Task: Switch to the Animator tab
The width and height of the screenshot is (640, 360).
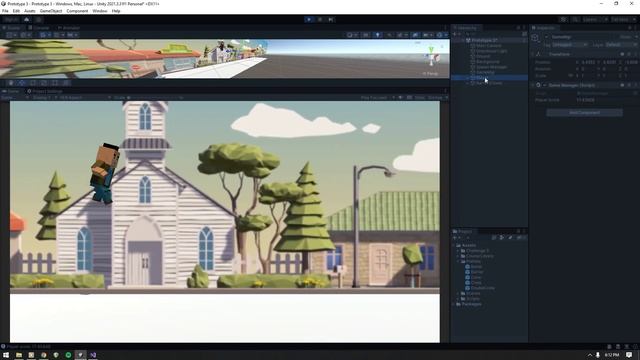Action: [69, 28]
